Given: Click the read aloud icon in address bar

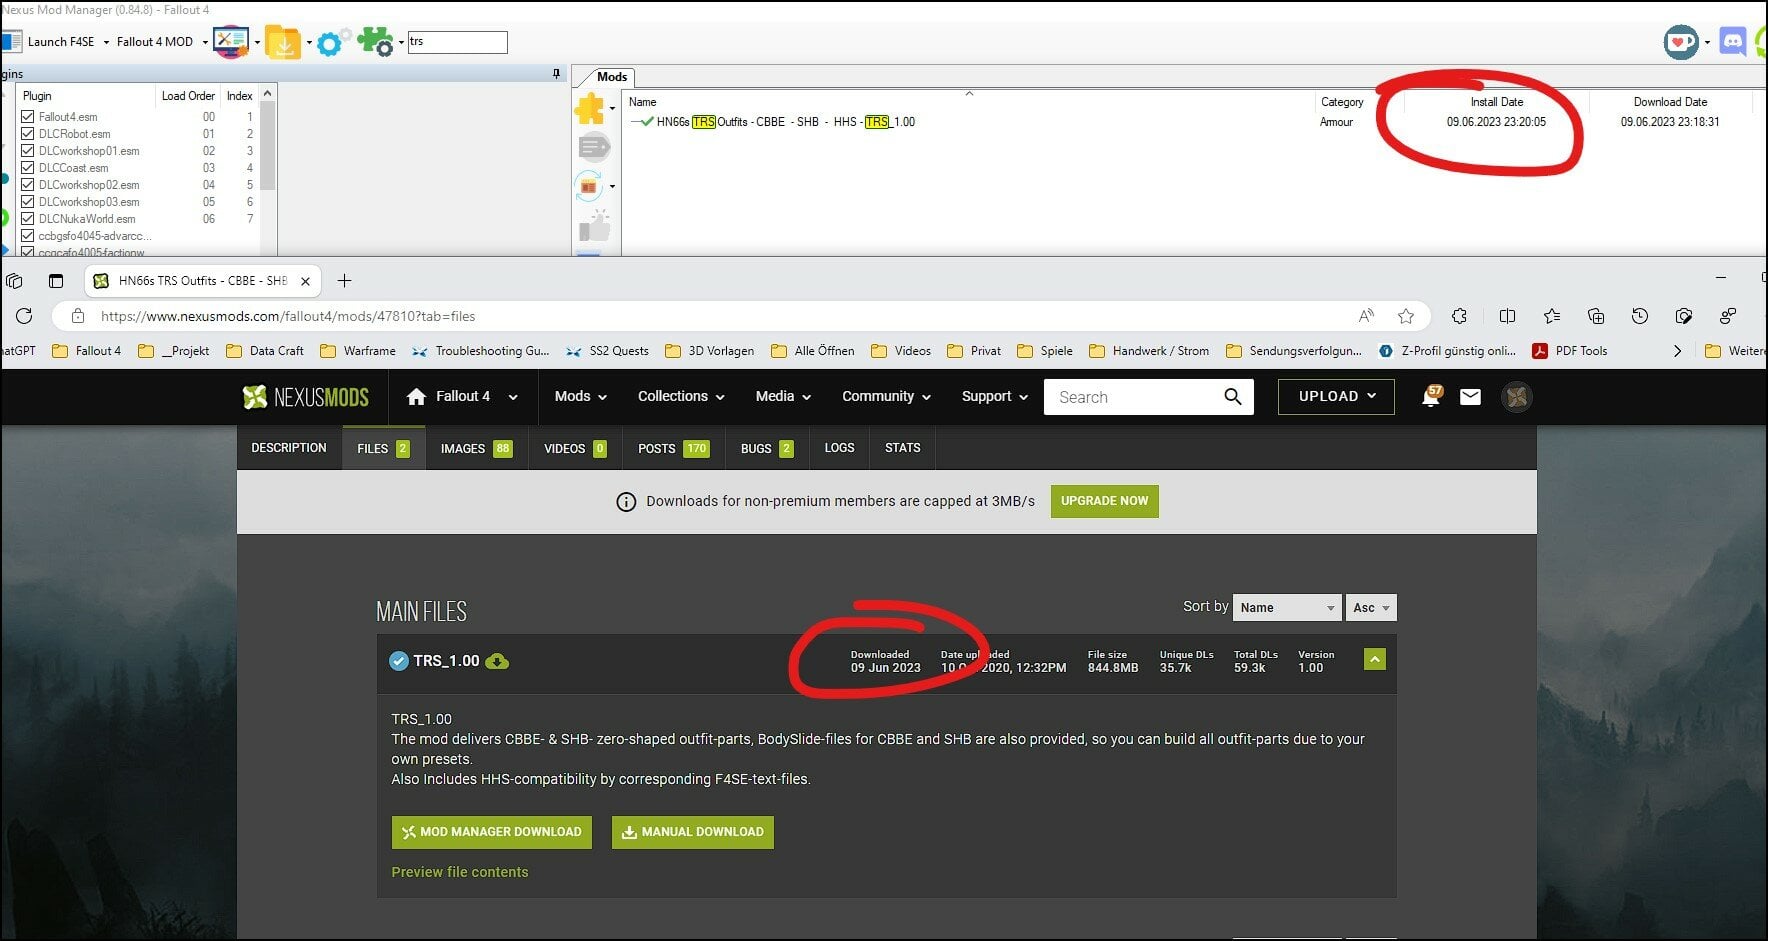Looking at the screenshot, I should point(1366,316).
